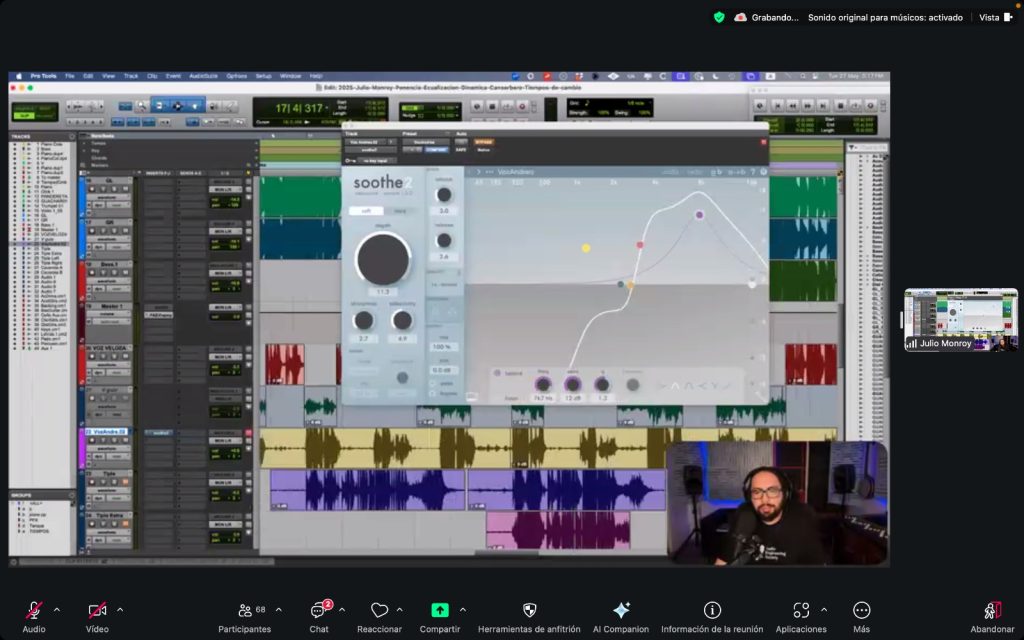Open Herramientas de anfitrión shield icon
Screen dimensions: 1024x640
[x=529, y=611]
